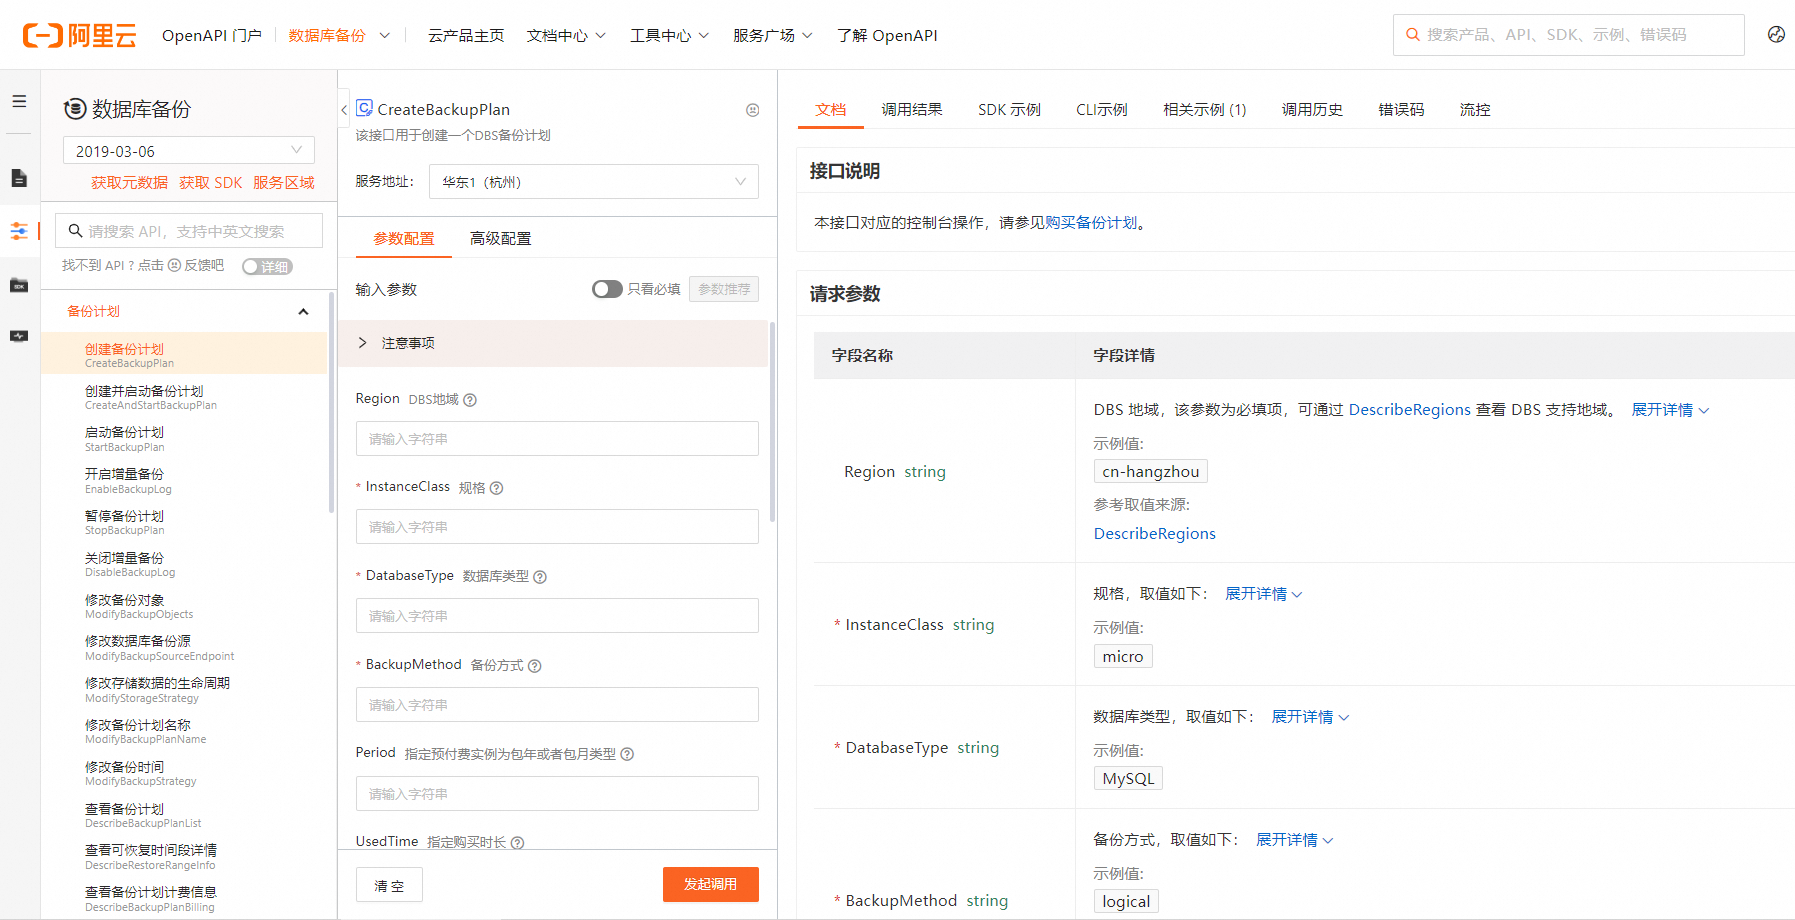1795x920 pixels.
Task: Click the InstanceClass input field
Action: coord(557,527)
